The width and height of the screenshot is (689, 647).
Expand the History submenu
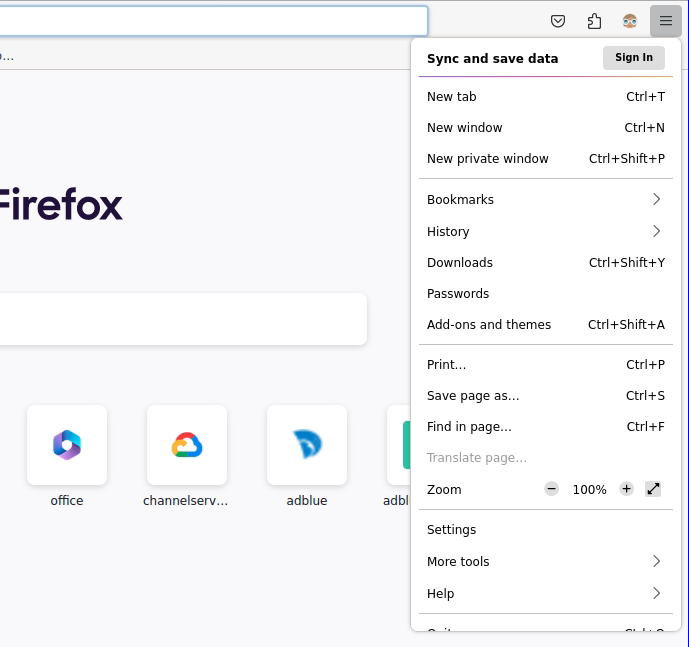coord(545,231)
